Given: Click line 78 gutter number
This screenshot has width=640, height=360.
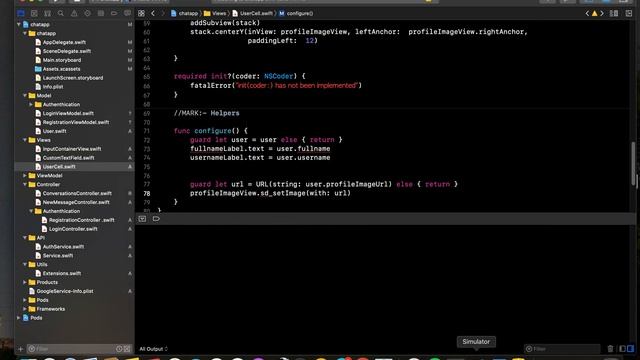Looking at the screenshot, I should (x=147, y=193).
